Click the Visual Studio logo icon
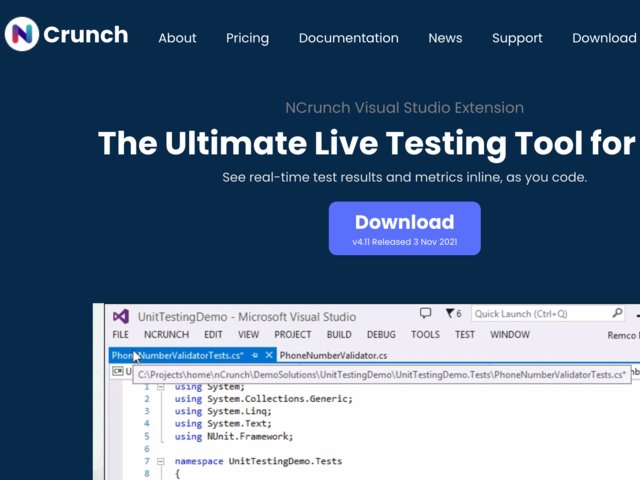This screenshot has height=480, width=640. [121, 316]
